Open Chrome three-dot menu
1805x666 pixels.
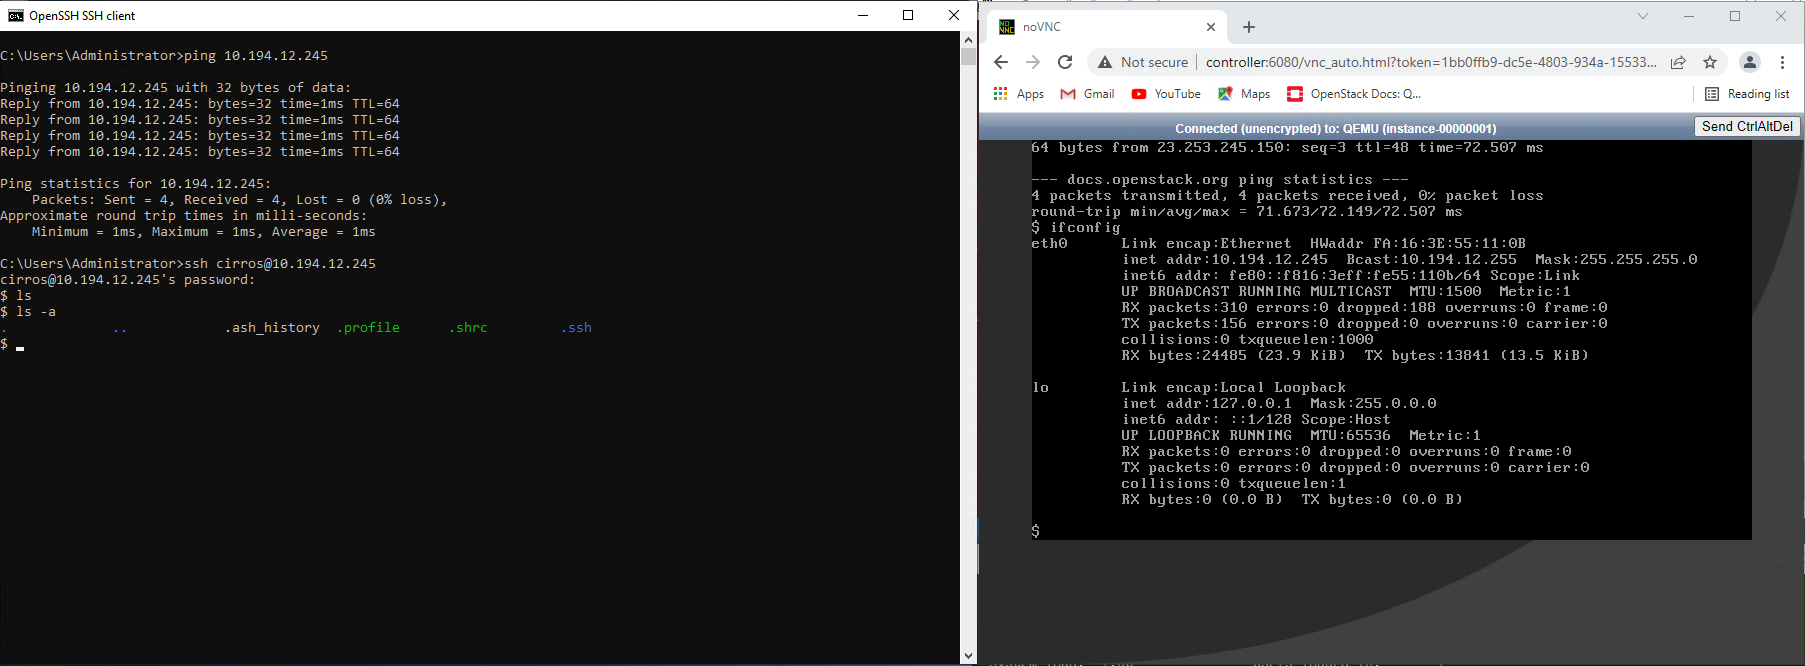coord(1782,62)
